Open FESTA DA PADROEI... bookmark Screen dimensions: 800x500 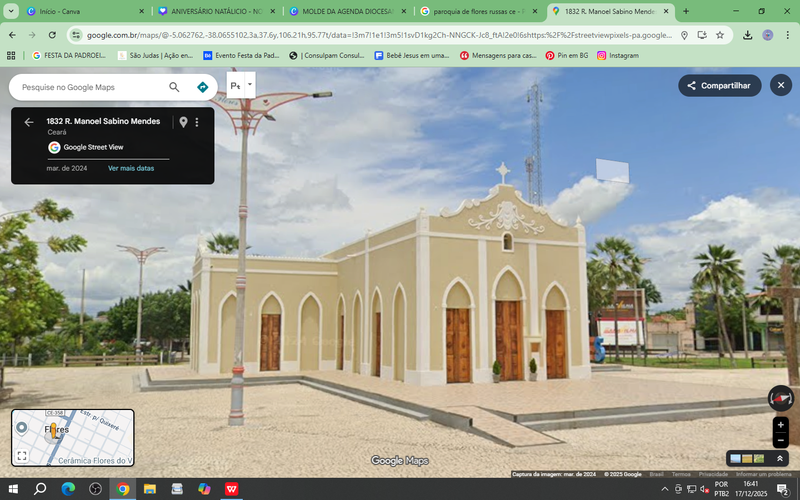point(69,56)
